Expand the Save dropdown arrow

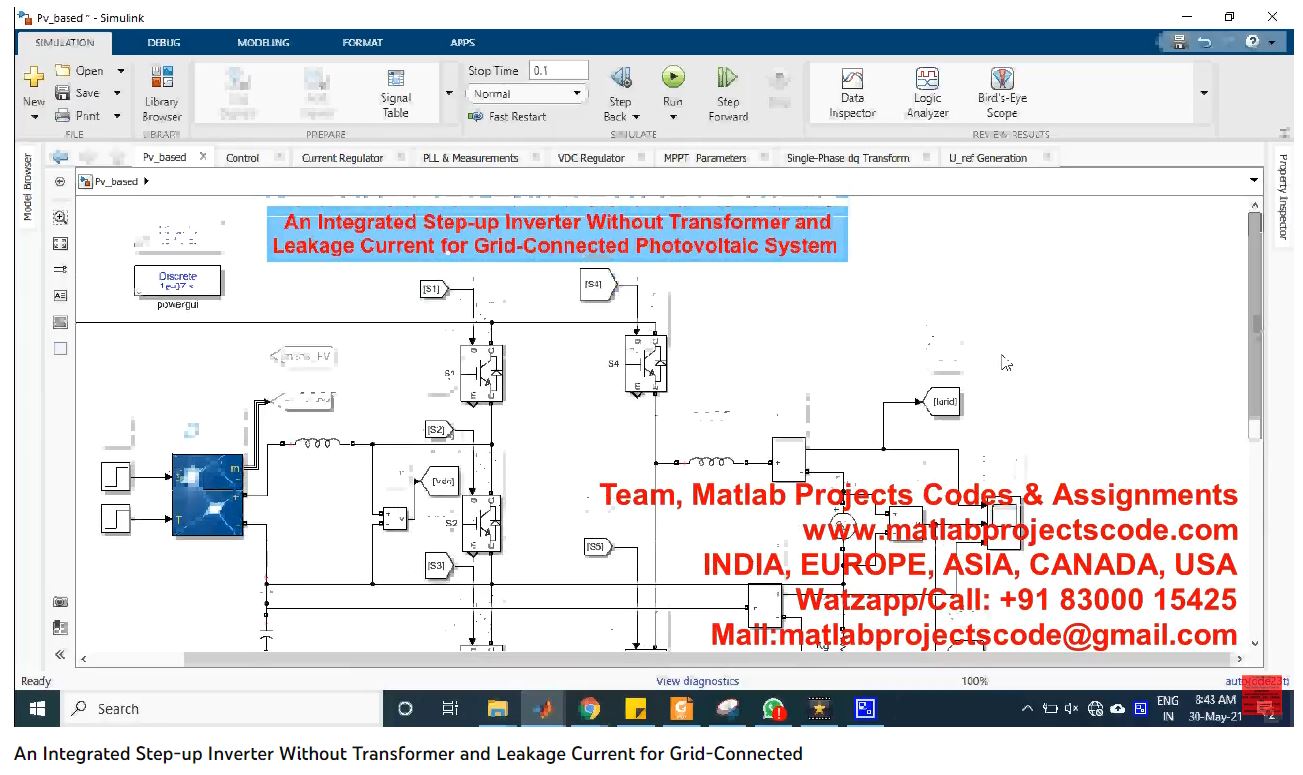pyautogui.click(x=117, y=93)
